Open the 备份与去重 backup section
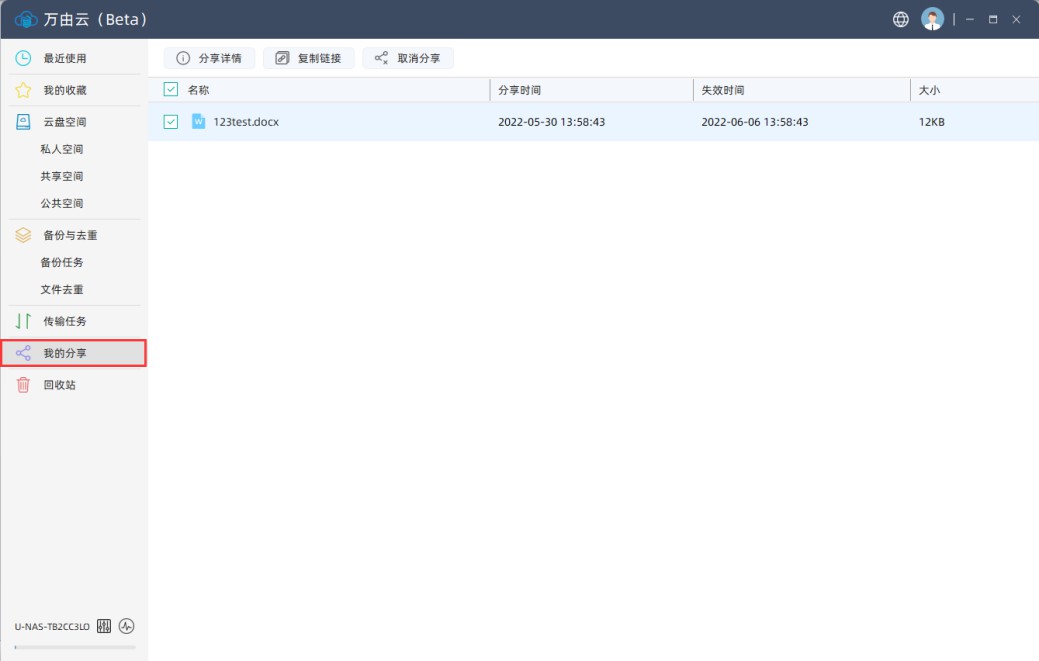The width and height of the screenshot is (1039, 661). point(67,235)
